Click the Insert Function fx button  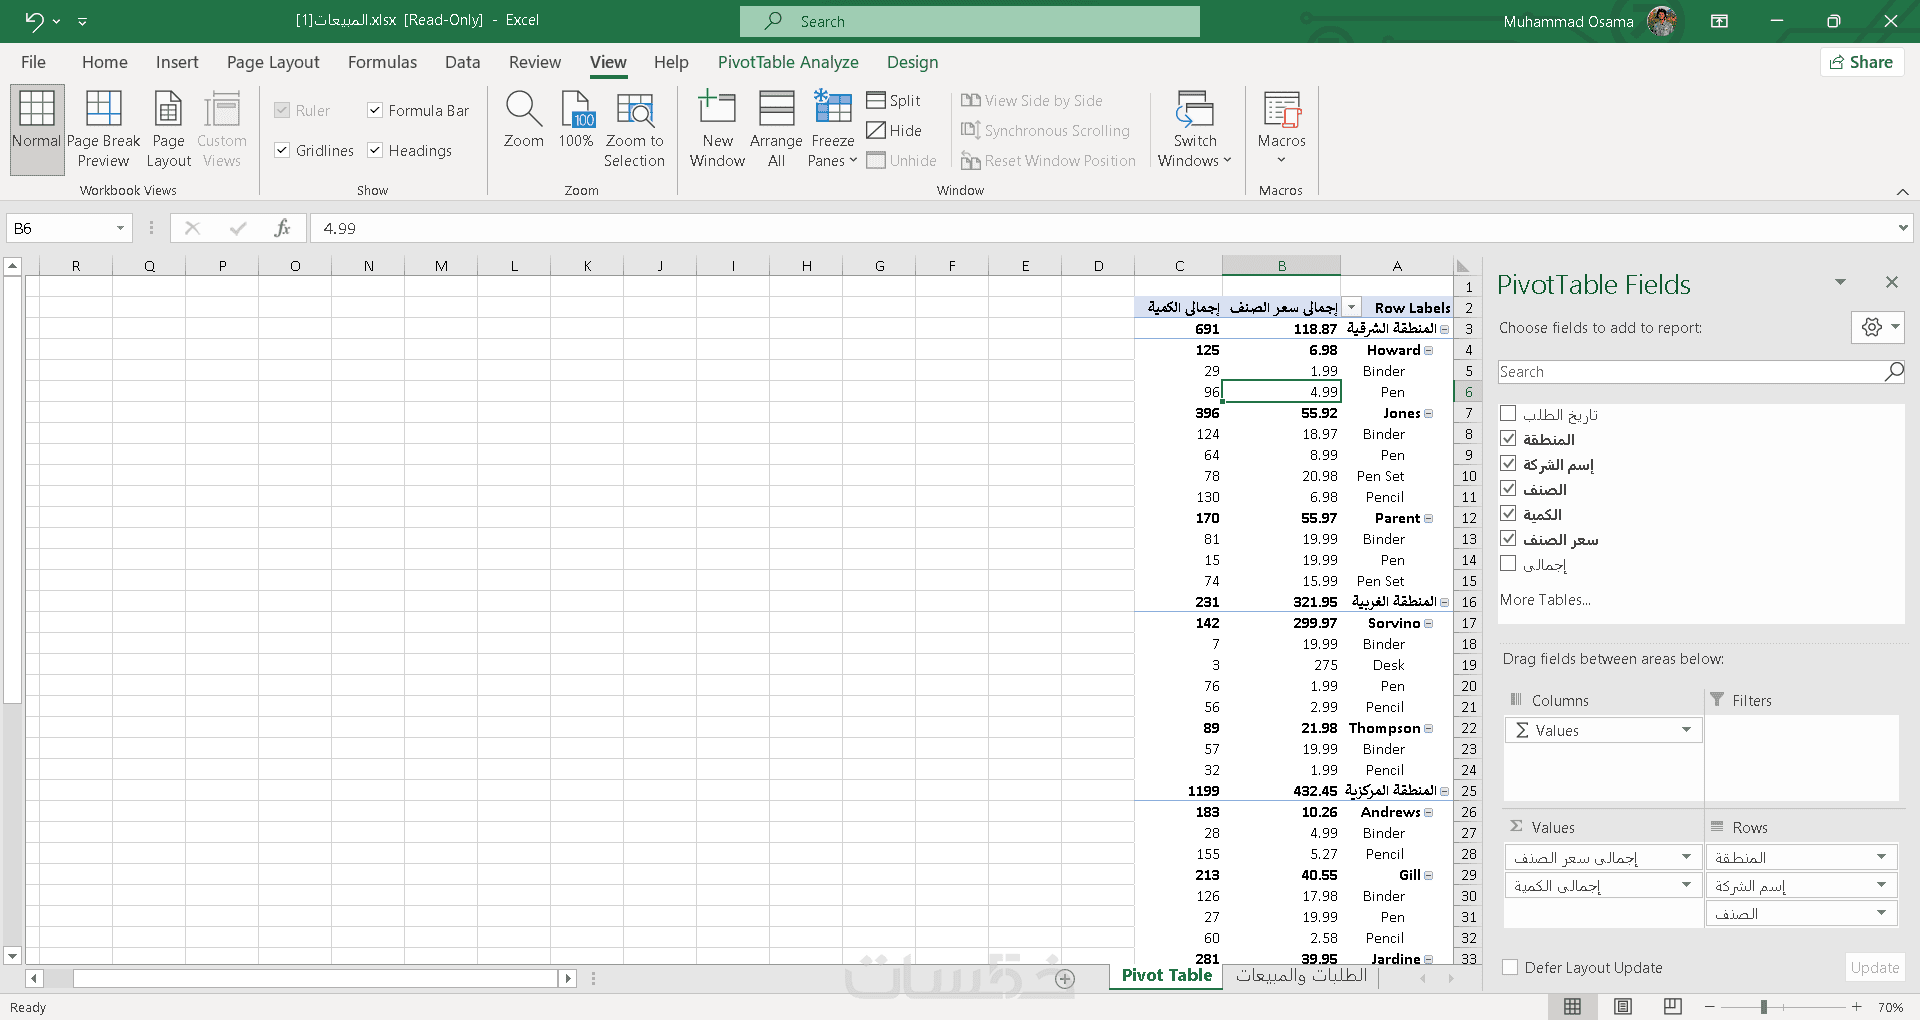283,228
